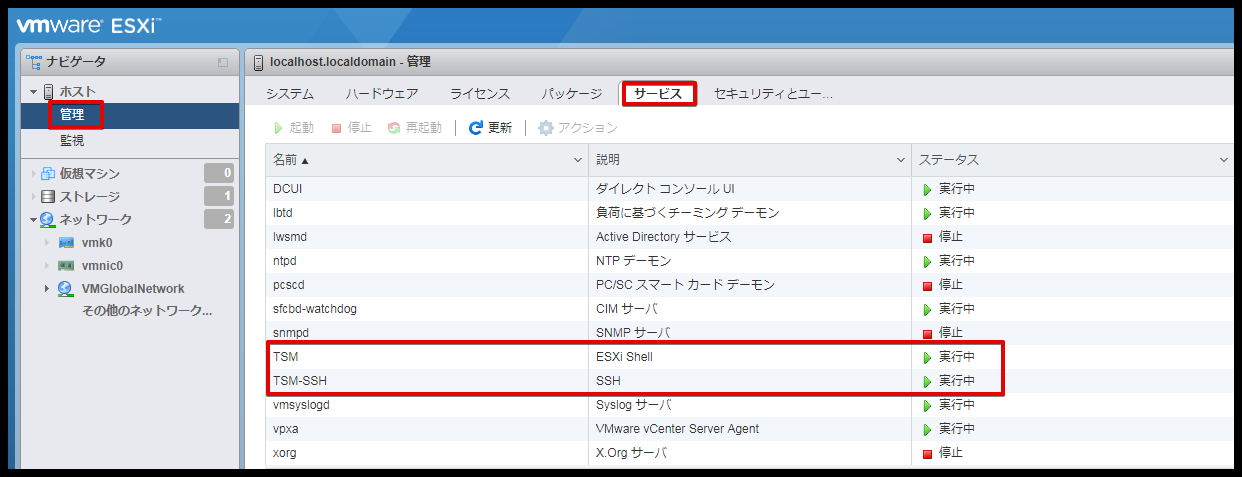Click the vmnic0 NIC icon
Screen dimensions: 1242x477
pyautogui.click(x=66, y=266)
